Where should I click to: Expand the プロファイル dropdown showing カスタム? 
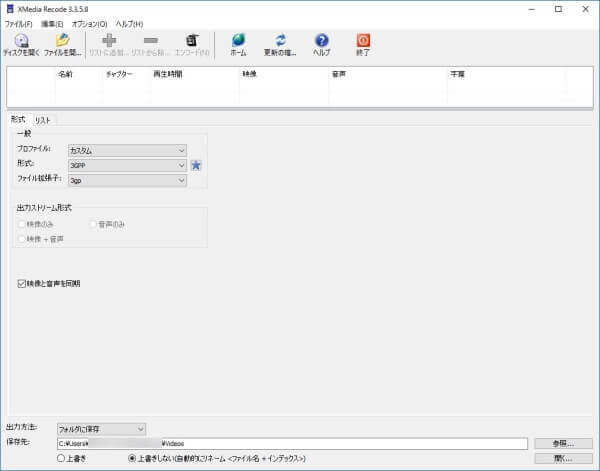127,149
